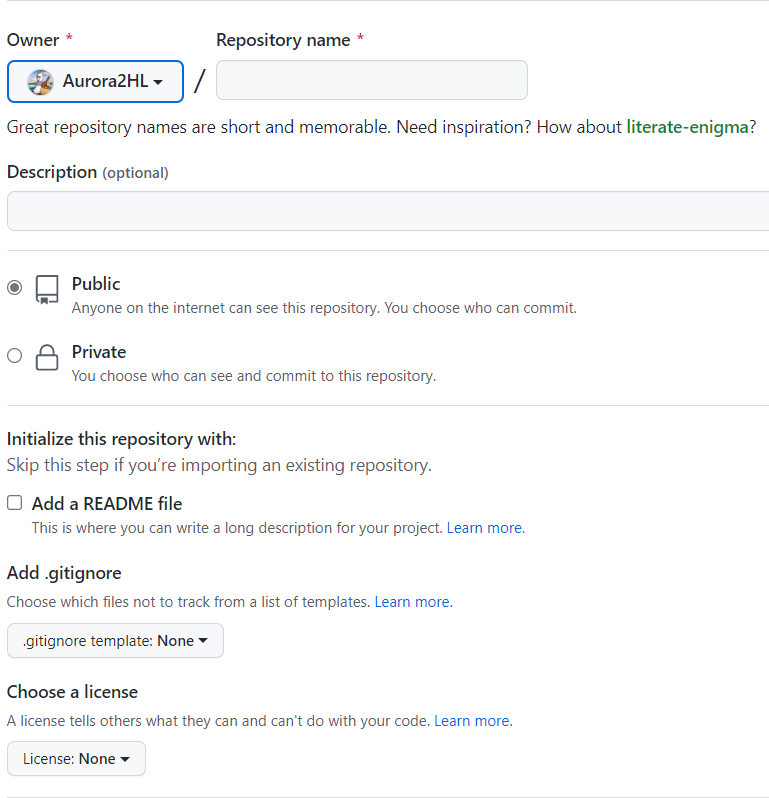
Task: Open the Aurora2HL owner dropdown
Action: (x=95, y=81)
